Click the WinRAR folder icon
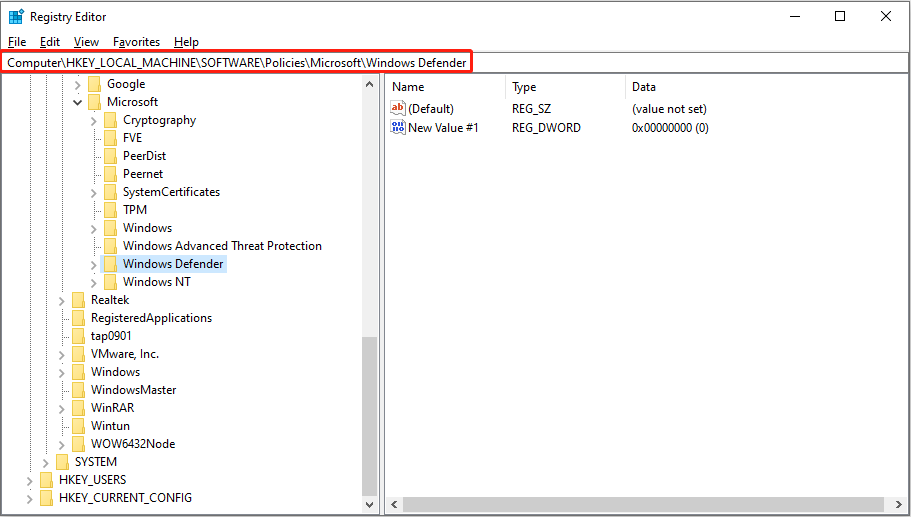911x517 pixels. 79,408
